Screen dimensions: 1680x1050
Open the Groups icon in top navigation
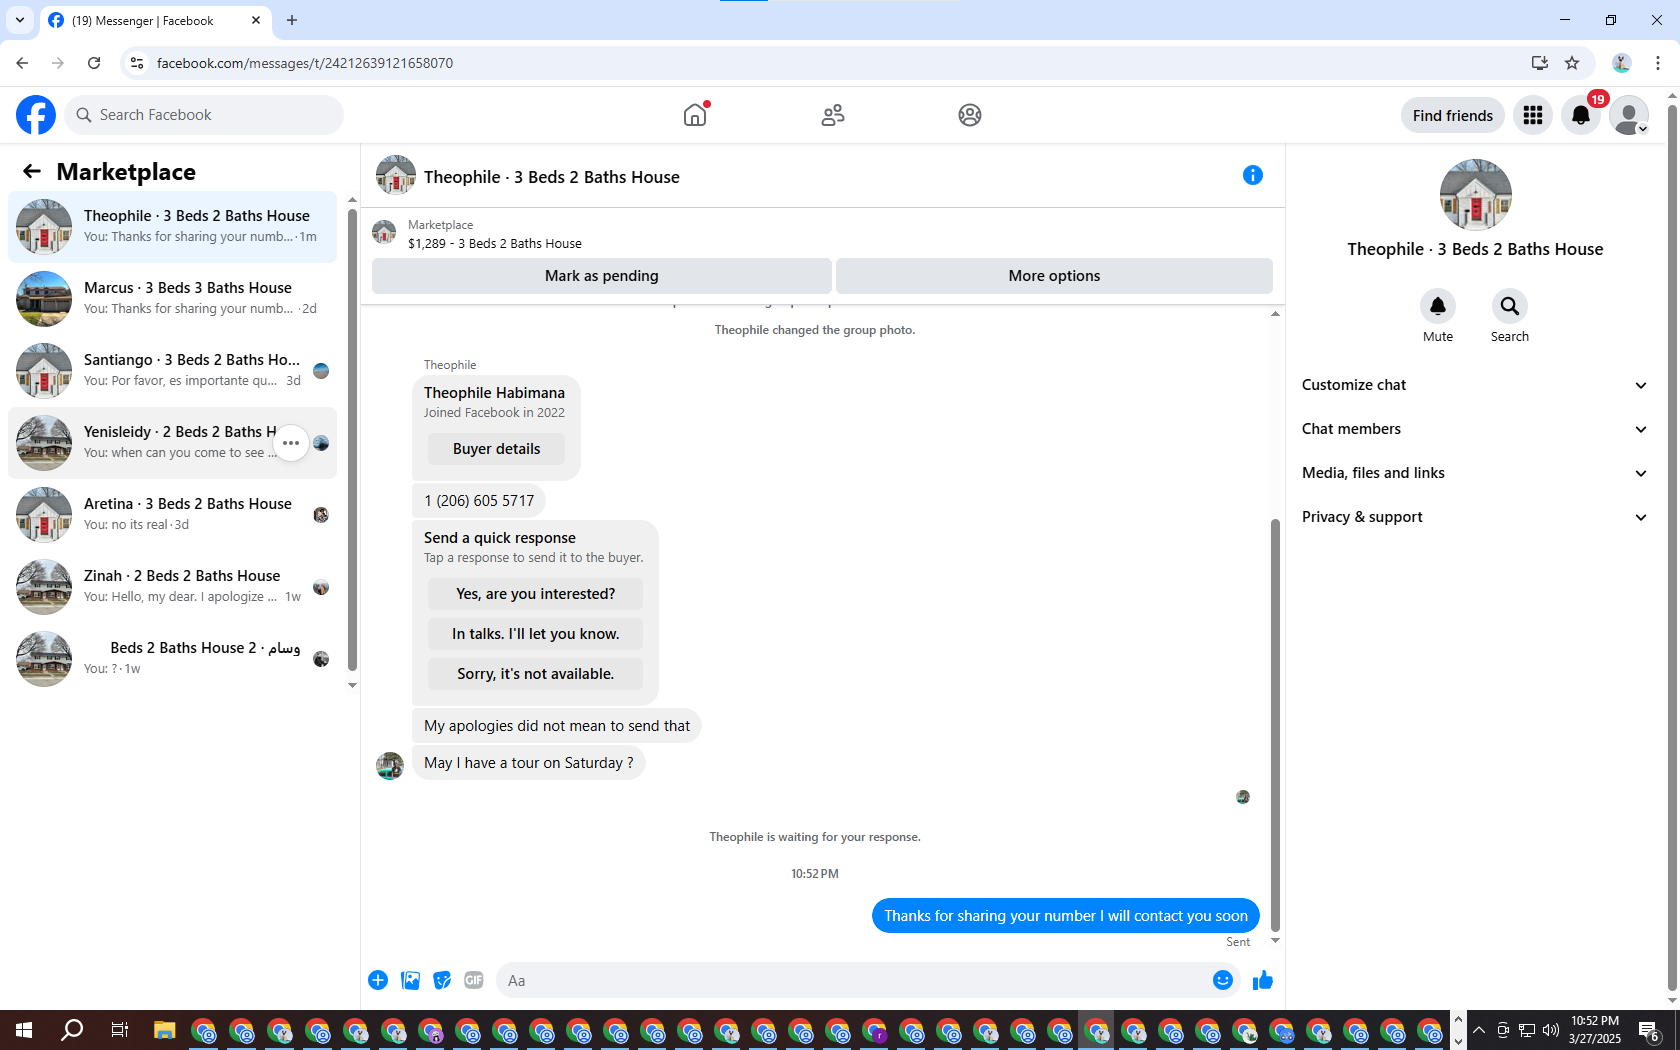pyautogui.click(x=970, y=115)
